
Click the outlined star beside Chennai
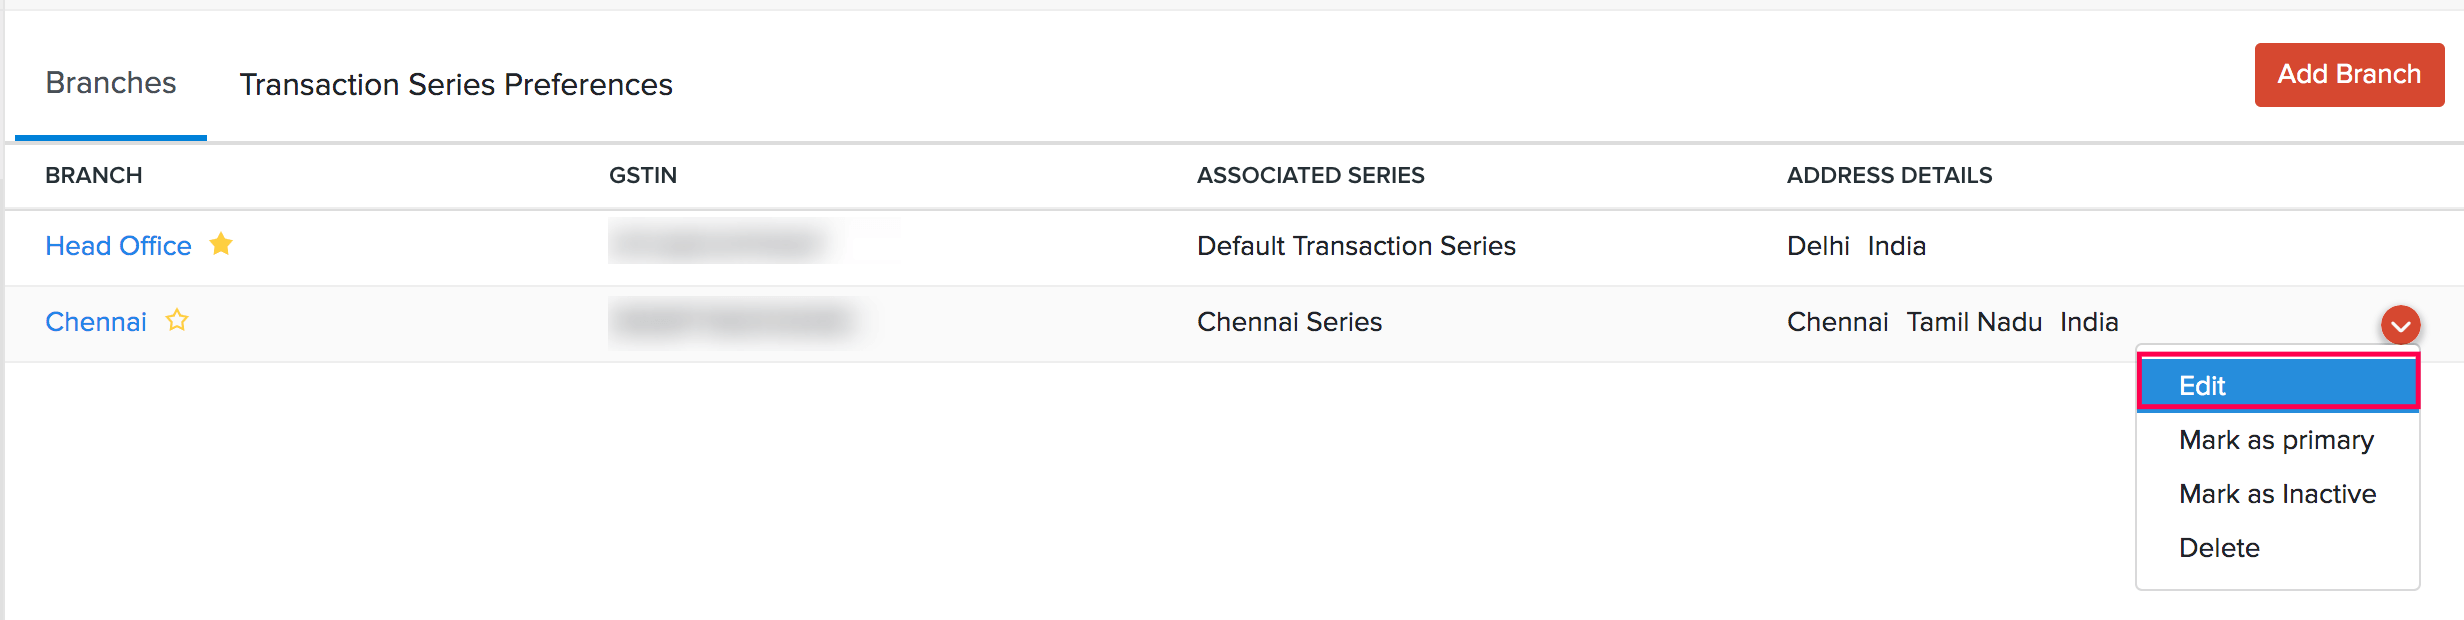[x=177, y=320]
